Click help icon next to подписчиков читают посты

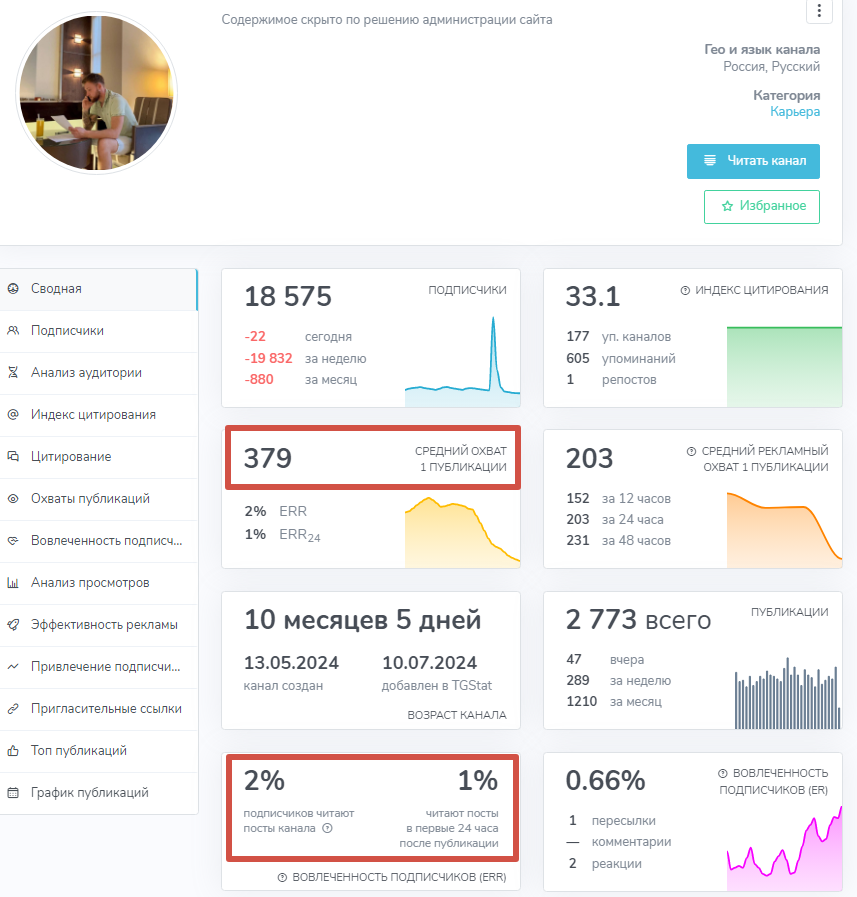click(x=327, y=828)
